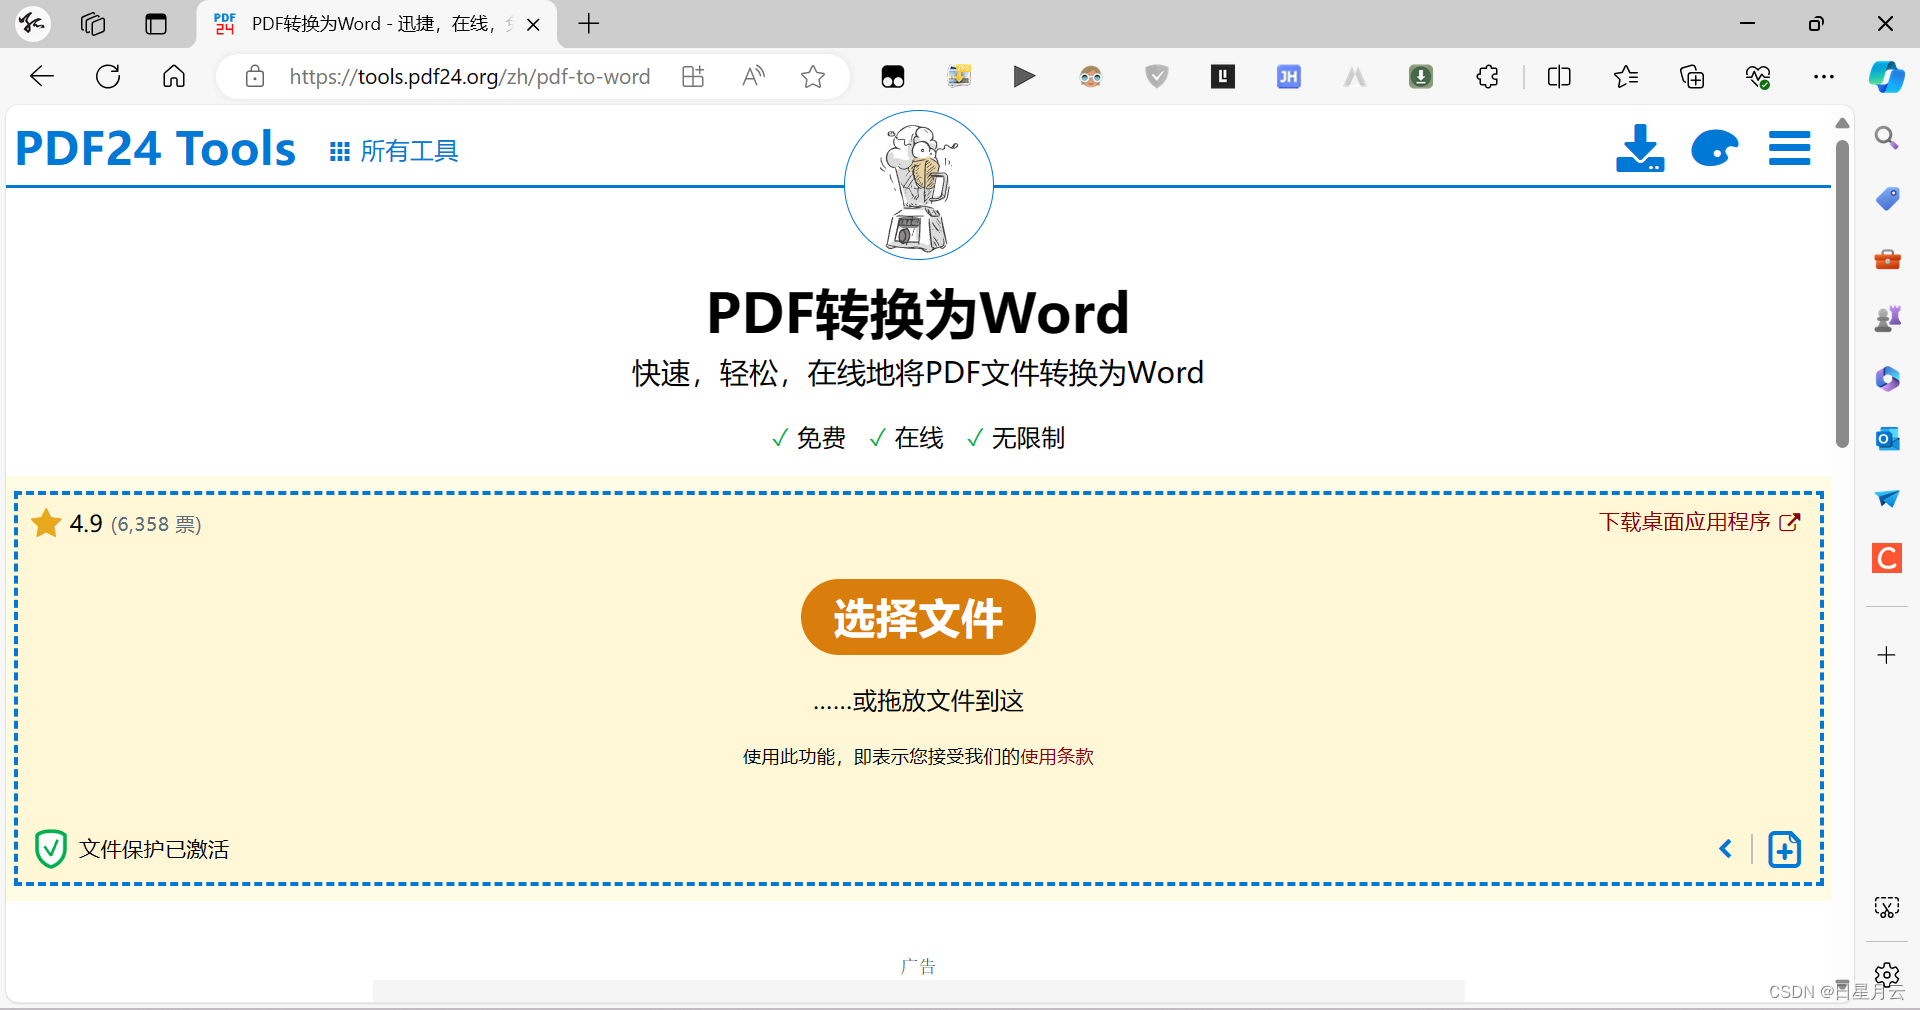Viewport: 1920px width, 1010px height.
Task: Click the blue PDF24 profile face icon
Action: click(x=1714, y=149)
